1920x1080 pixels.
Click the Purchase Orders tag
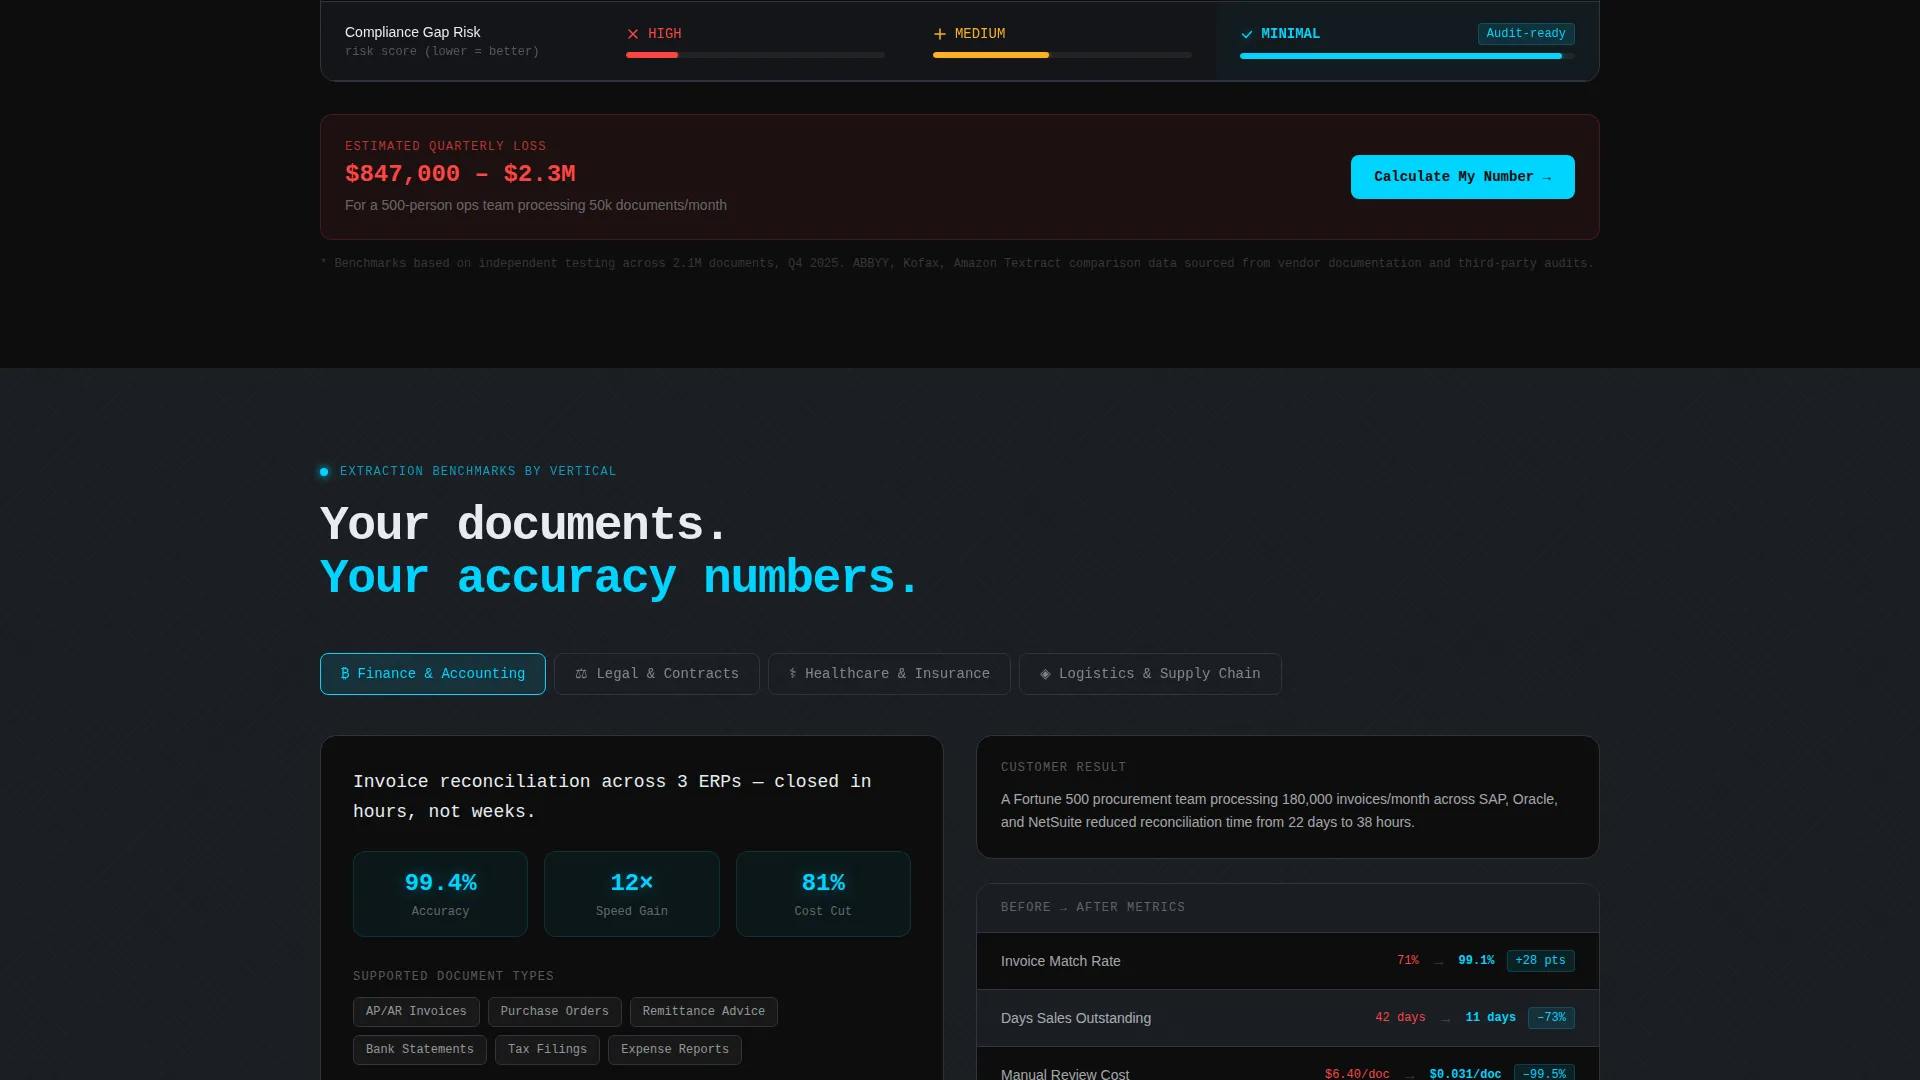point(555,1012)
